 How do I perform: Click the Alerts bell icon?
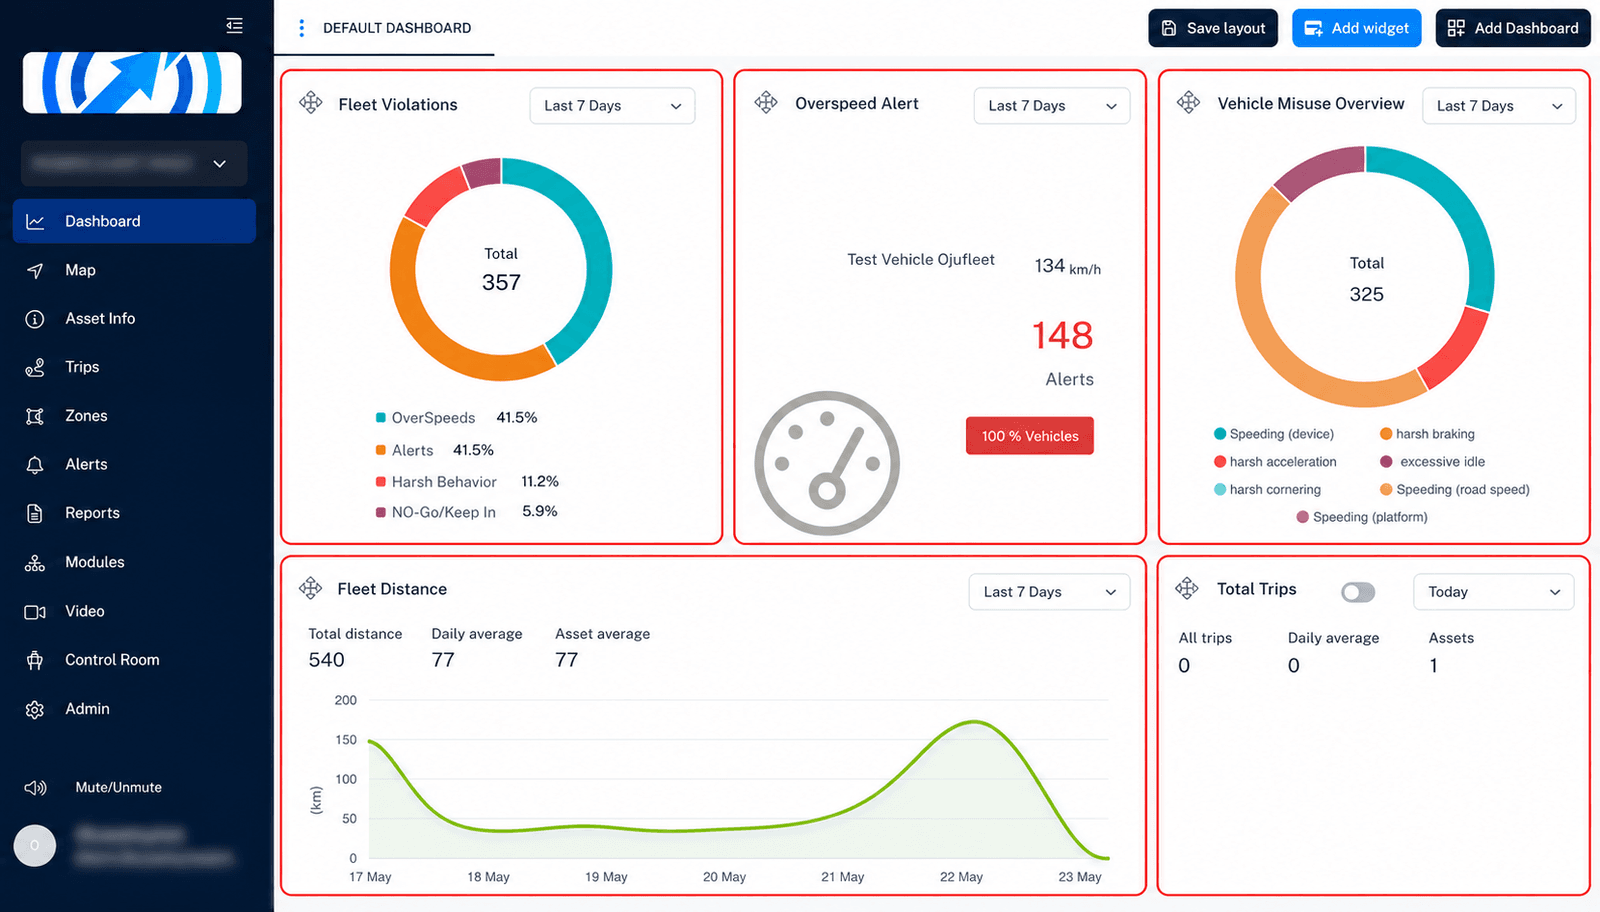(x=35, y=465)
